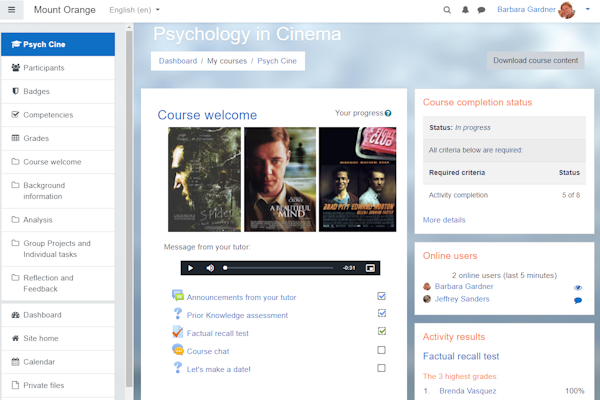This screenshot has height=400, width=600.
Task: Open Participants in the sidebar
Action: (58, 68)
